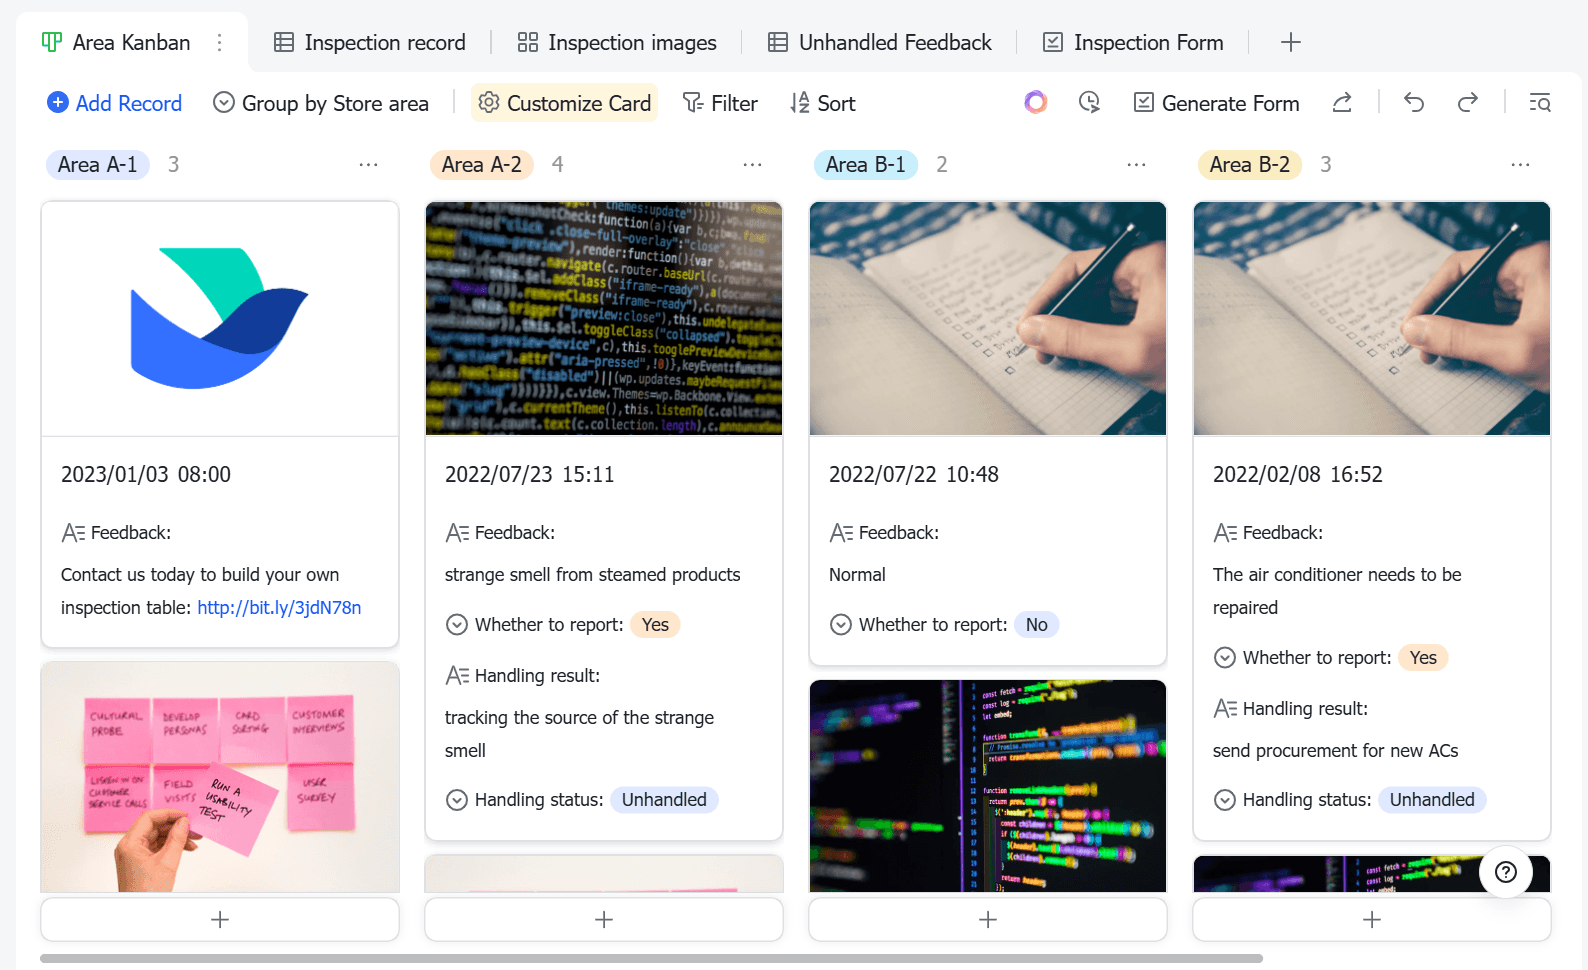Open the handwriting photo in Area B-2 card
1588x970 pixels.
[x=1372, y=319]
